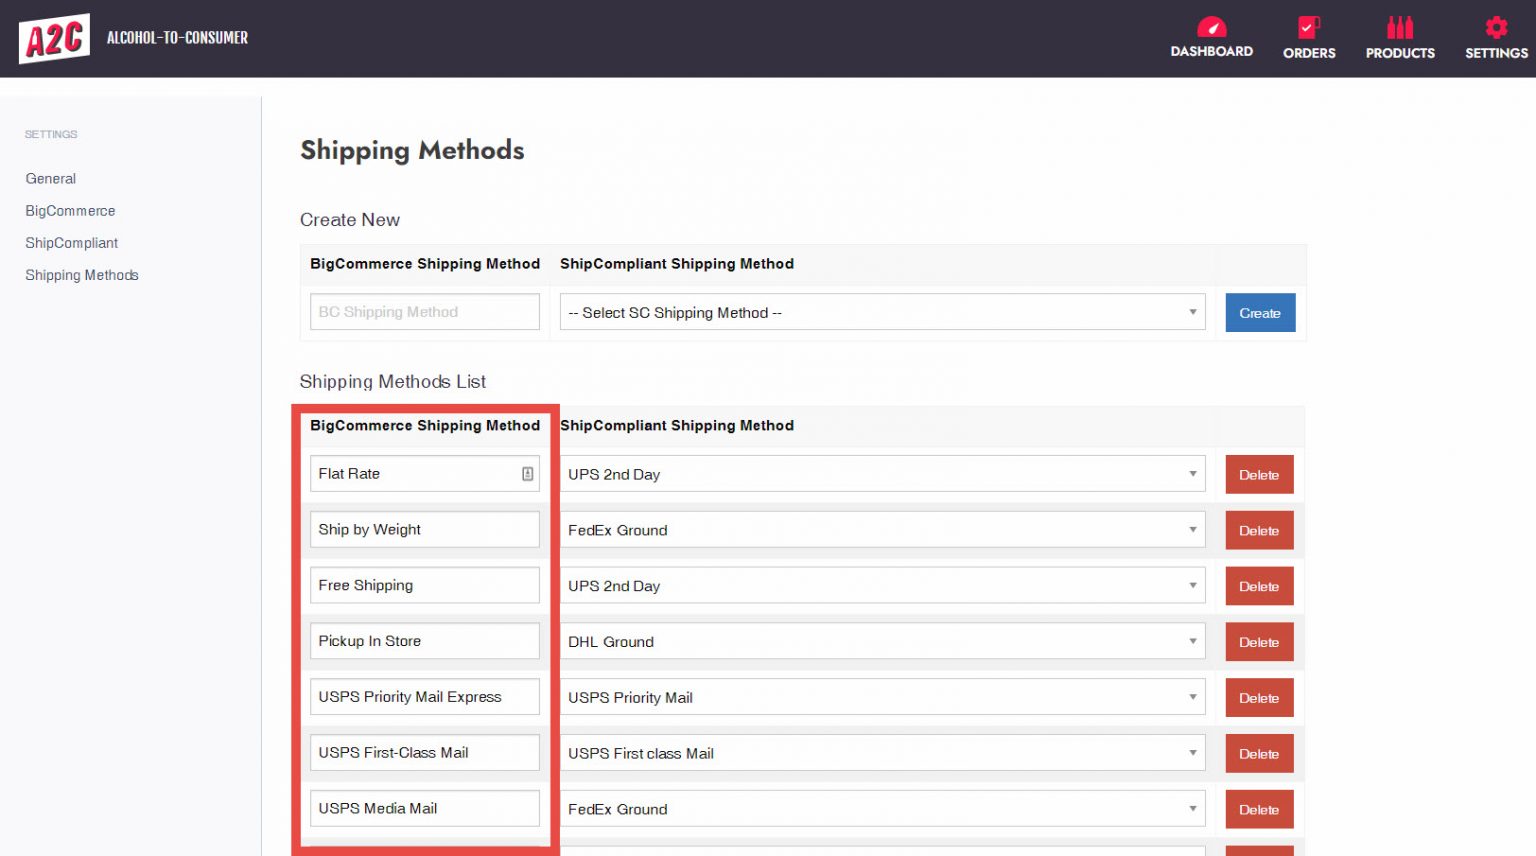The width and height of the screenshot is (1536, 856).
Task: Click the Shipping Methods page heading
Action: [412, 150]
